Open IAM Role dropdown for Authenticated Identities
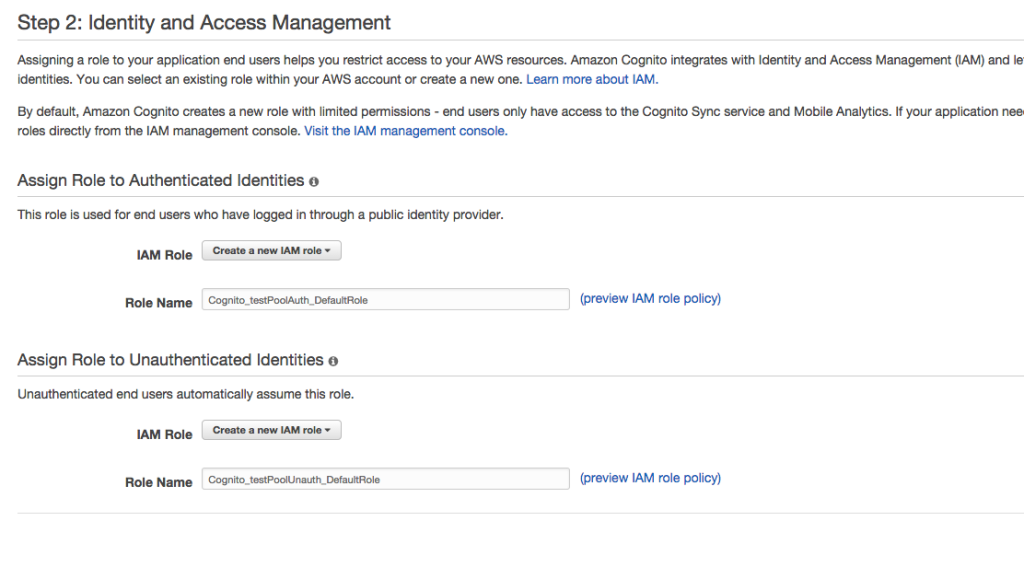The height and width of the screenshot is (567, 1024). click(x=272, y=251)
